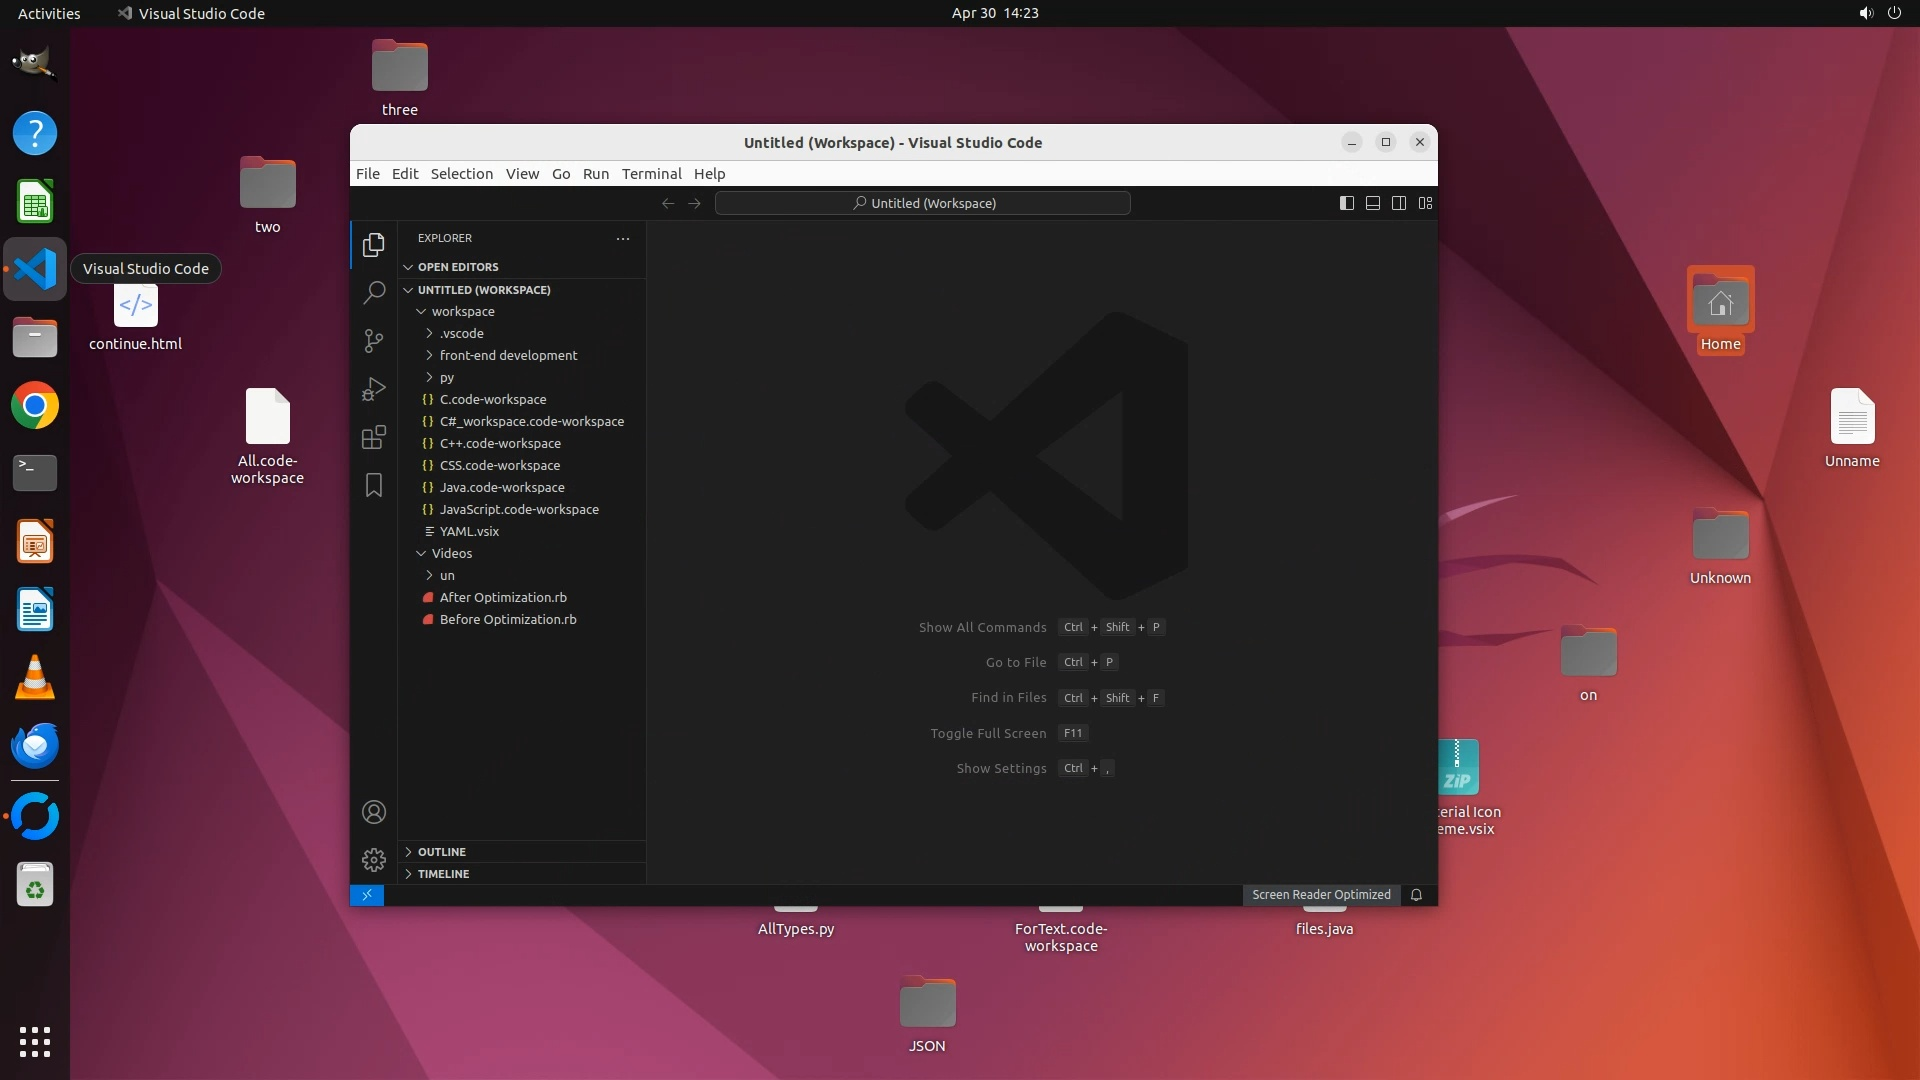
Task: Expand the front-end development folder
Action: tap(508, 355)
